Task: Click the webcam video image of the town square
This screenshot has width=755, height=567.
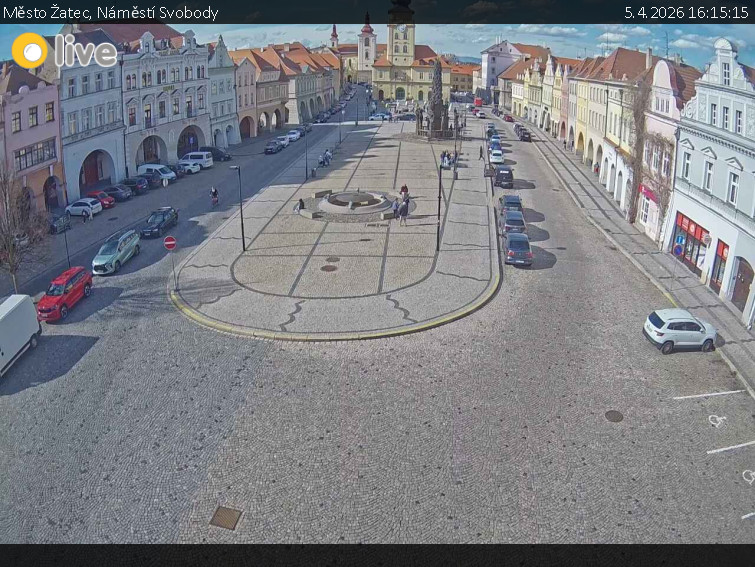Action: point(378,284)
